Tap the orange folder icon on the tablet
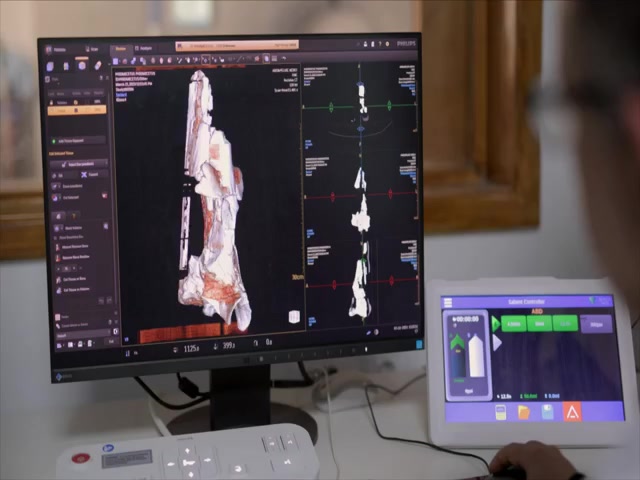Image resolution: width=640 pixels, height=480 pixels. (523, 411)
